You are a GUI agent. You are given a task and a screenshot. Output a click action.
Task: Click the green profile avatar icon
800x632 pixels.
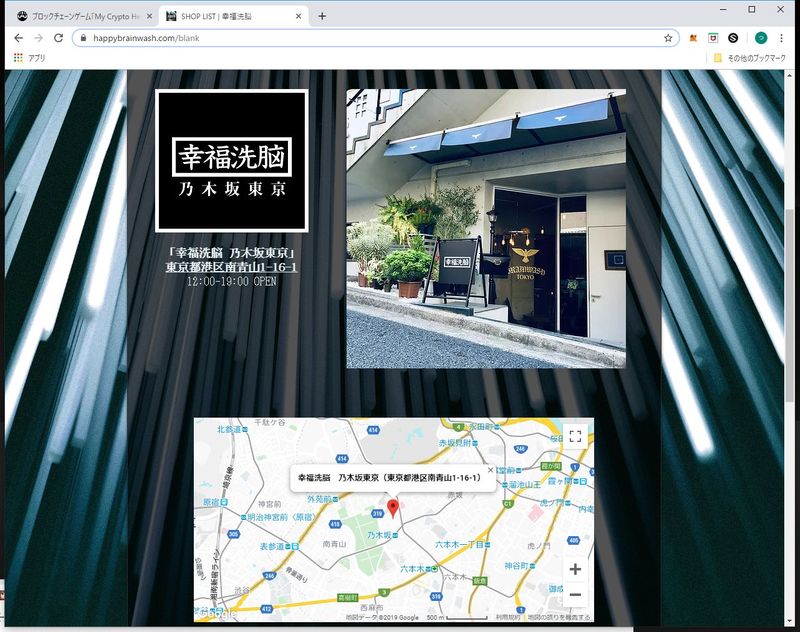click(761, 38)
